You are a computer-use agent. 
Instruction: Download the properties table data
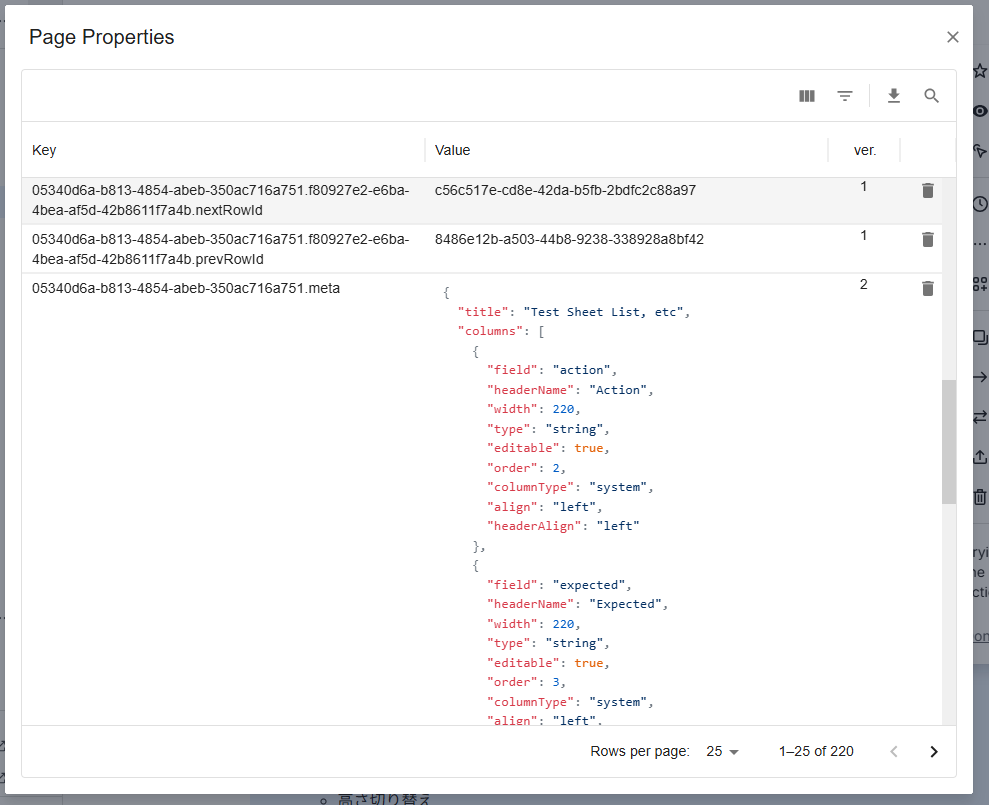[x=894, y=96]
